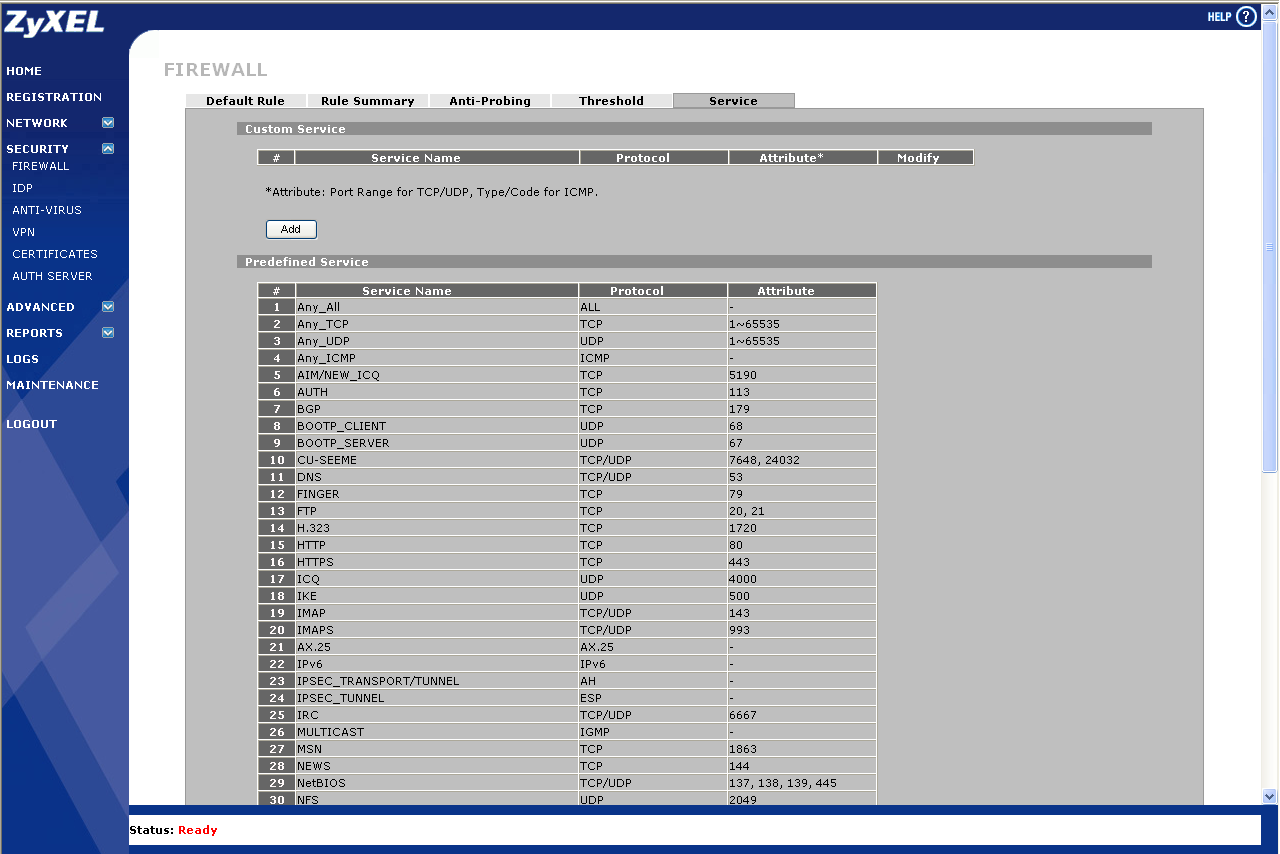Image resolution: width=1280 pixels, height=854 pixels.
Task: View LOGS from the sidebar
Action: (22, 359)
